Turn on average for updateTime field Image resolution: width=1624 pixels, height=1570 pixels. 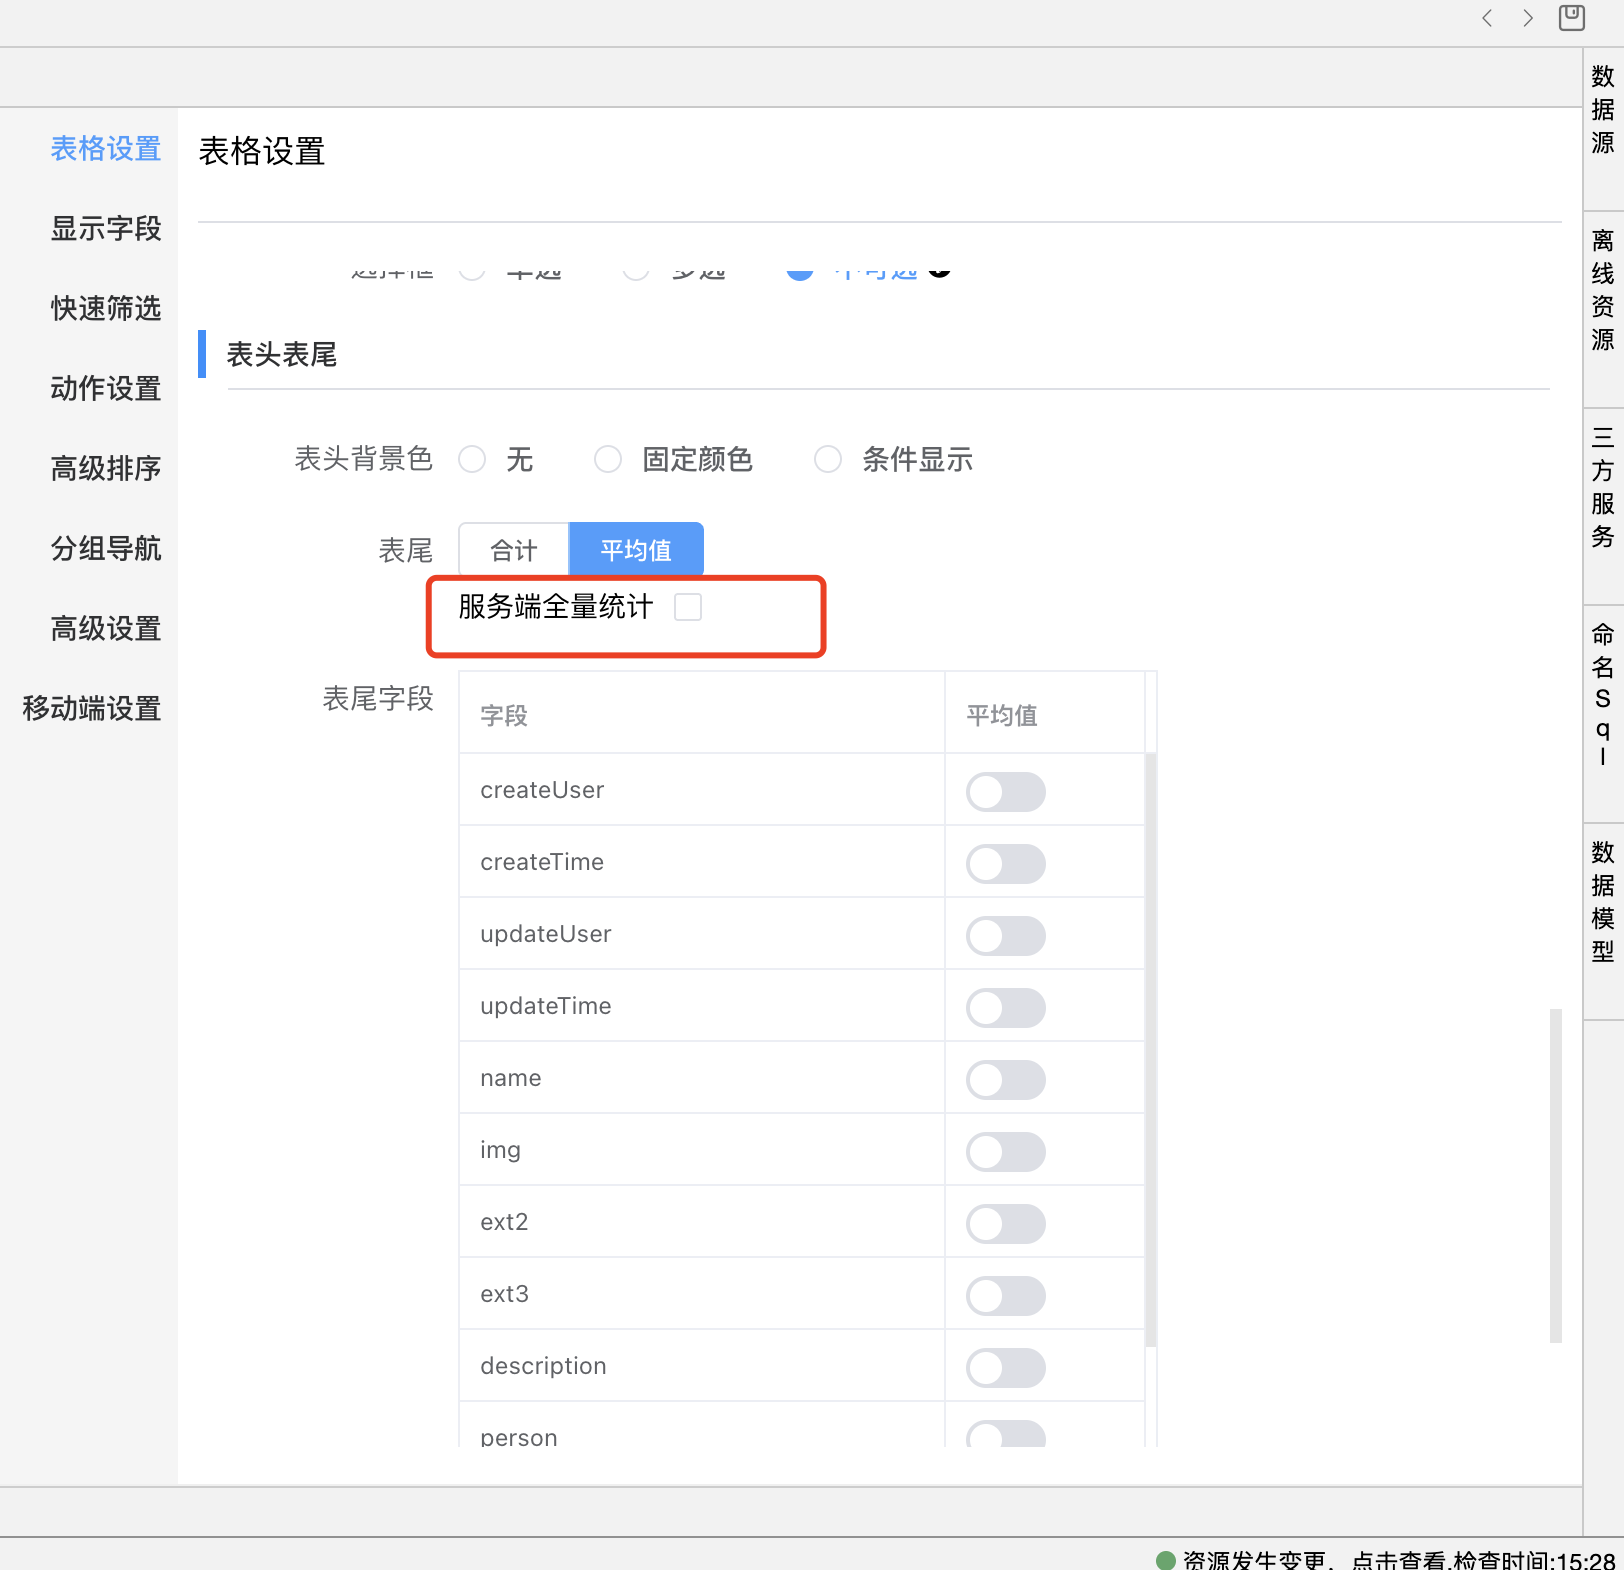click(x=1005, y=1008)
